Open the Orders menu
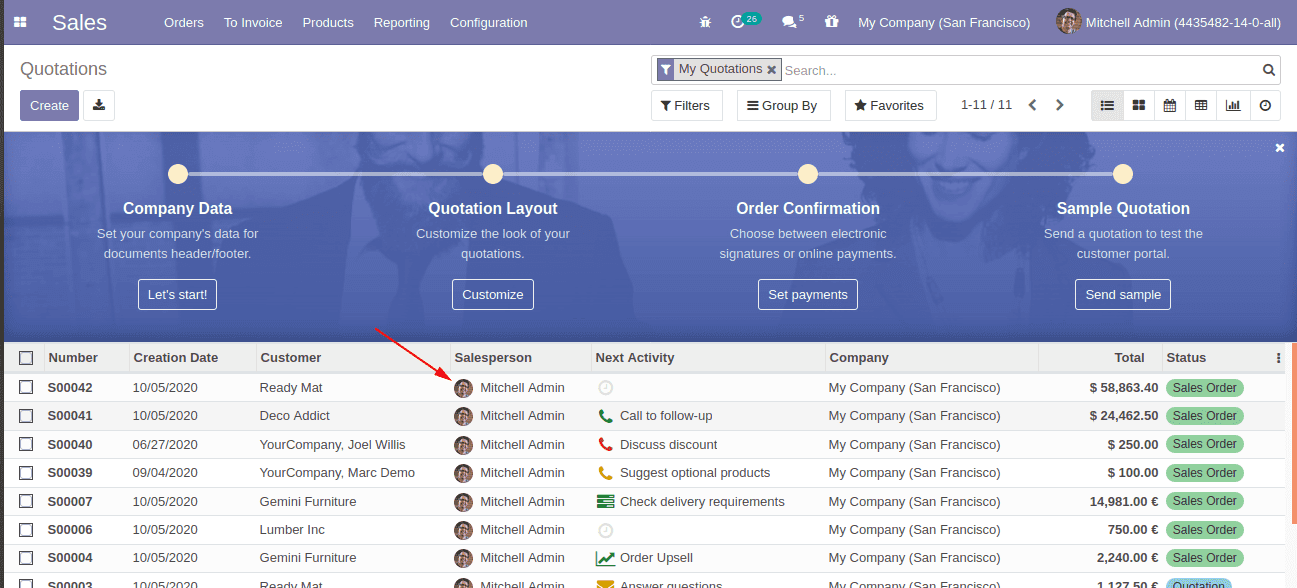The width and height of the screenshot is (1297, 588). tap(184, 22)
